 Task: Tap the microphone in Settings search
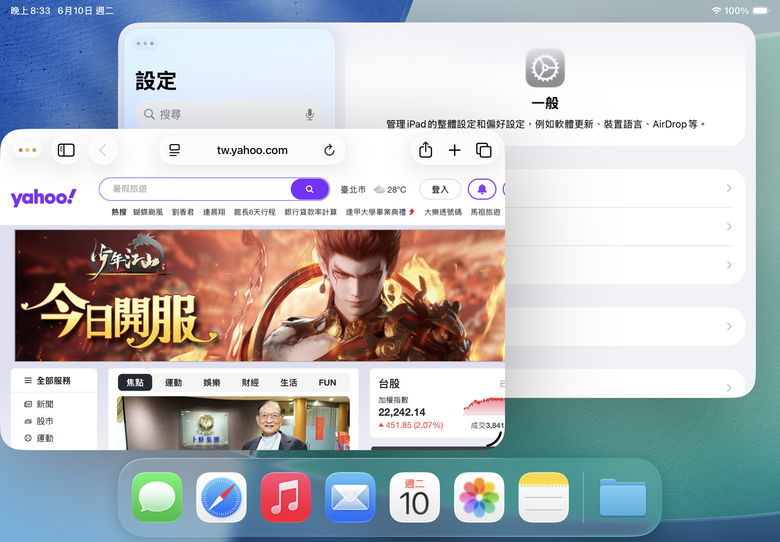[309, 114]
